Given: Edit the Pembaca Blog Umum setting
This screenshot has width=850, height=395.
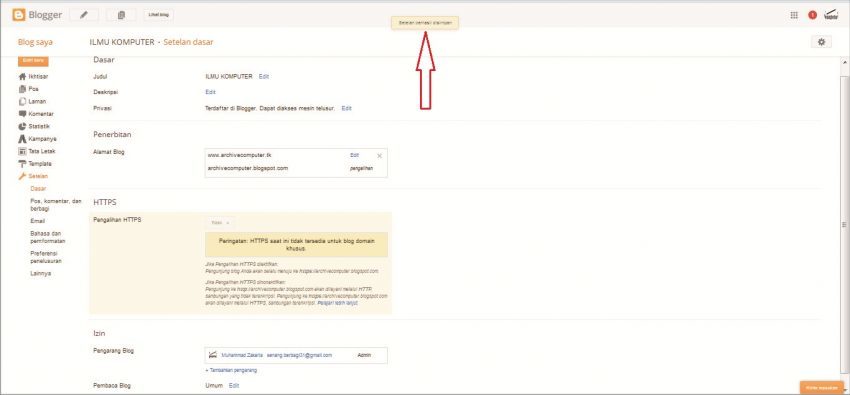Looking at the screenshot, I should [234, 386].
